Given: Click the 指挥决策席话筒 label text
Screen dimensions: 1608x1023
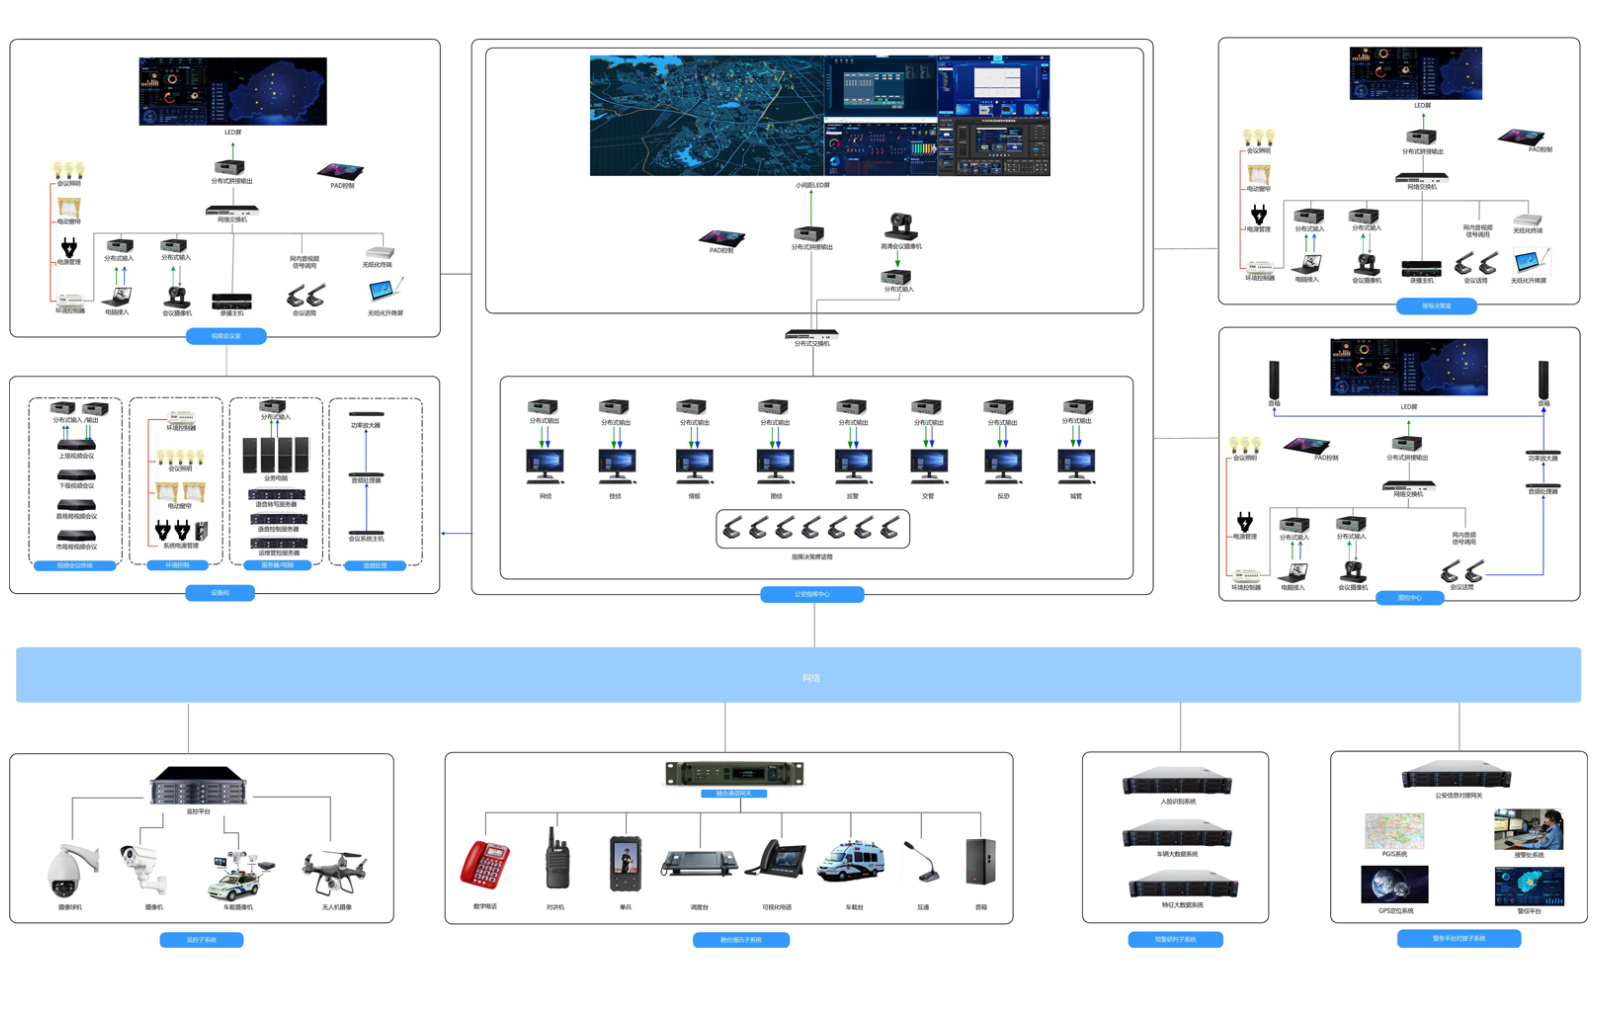Looking at the screenshot, I should (x=812, y=557).
